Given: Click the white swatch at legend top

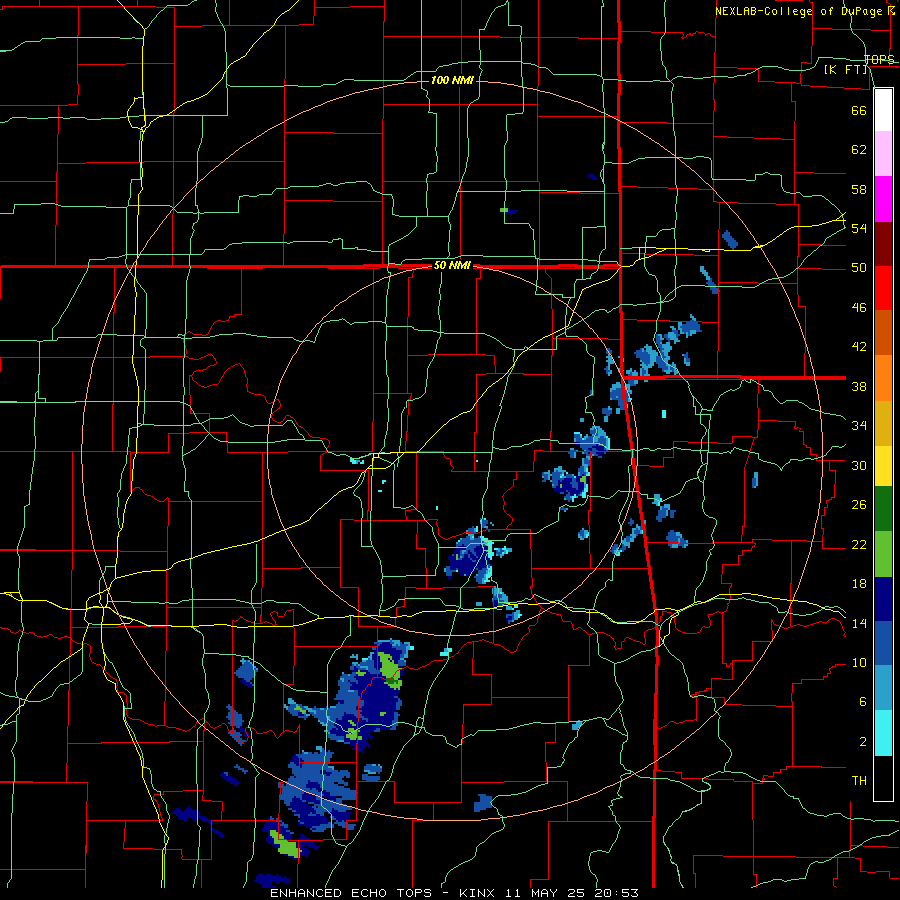Looking at the screenshot, I should (x=883, y=110).
